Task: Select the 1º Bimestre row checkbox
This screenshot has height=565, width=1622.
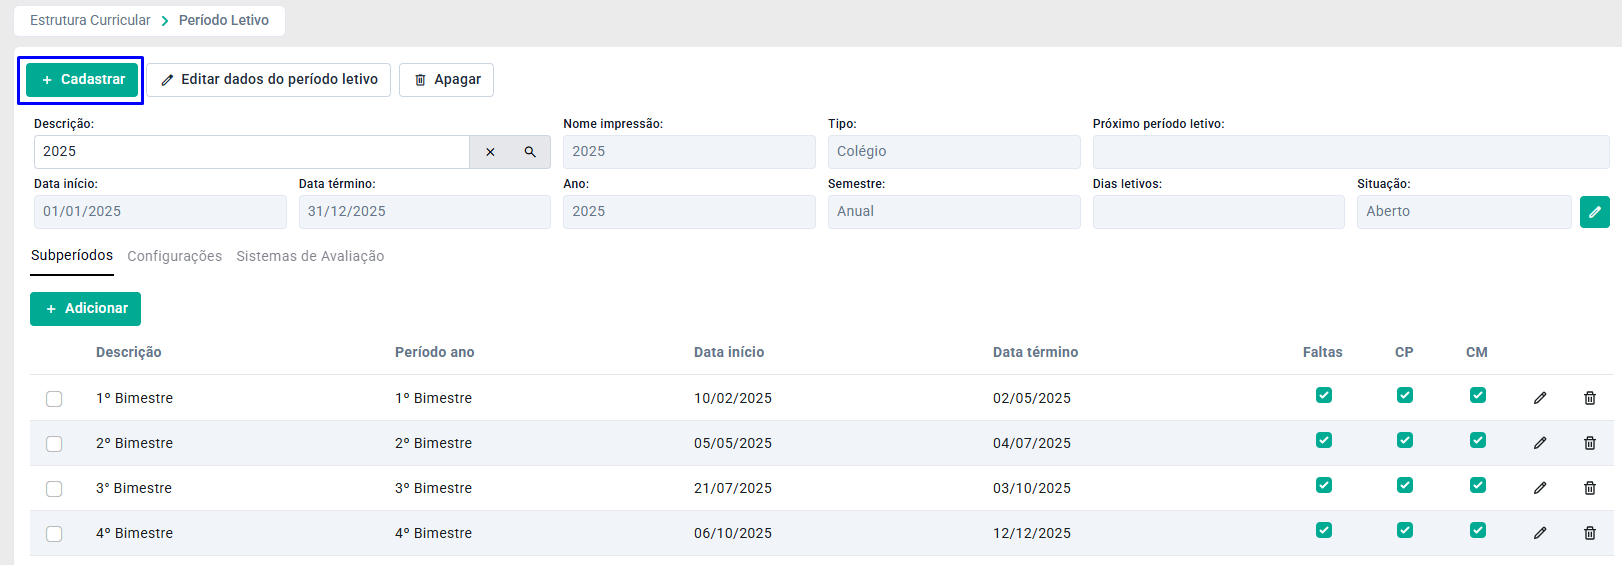Action: 54,399
